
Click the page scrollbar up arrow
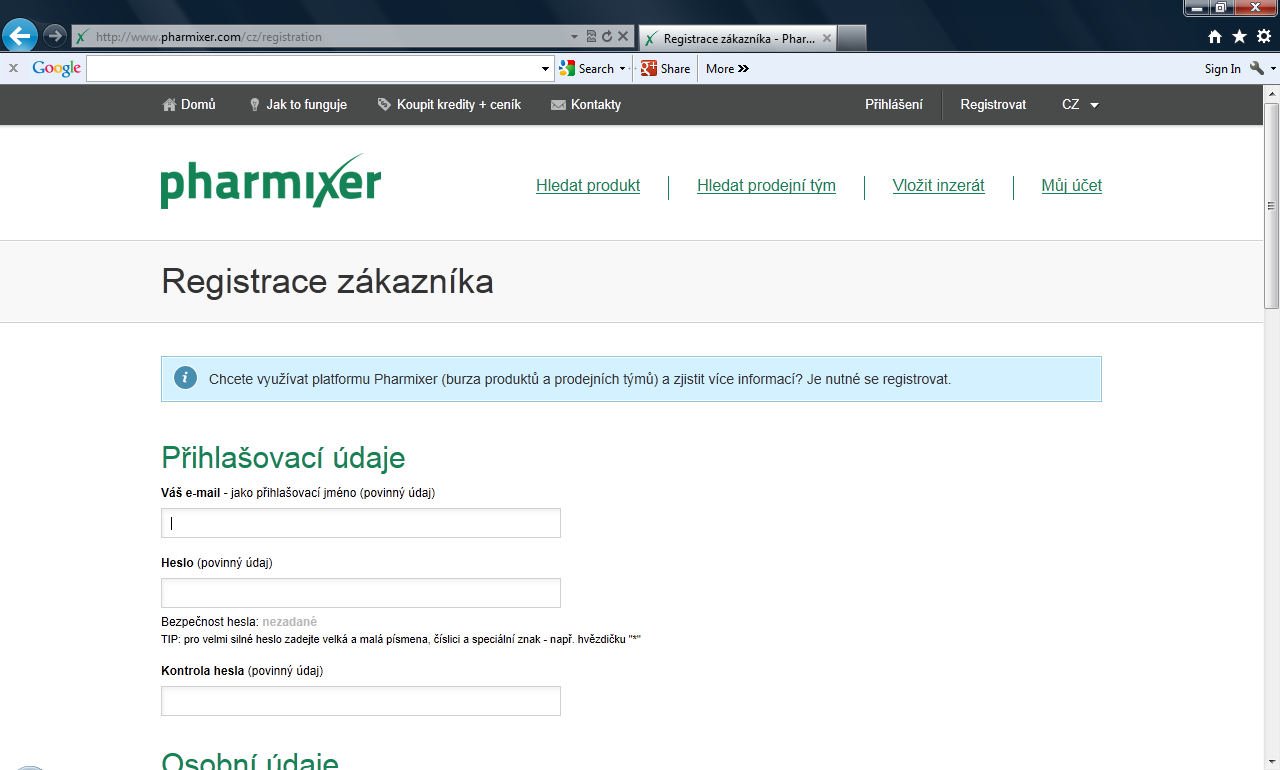coord(1272,93)
